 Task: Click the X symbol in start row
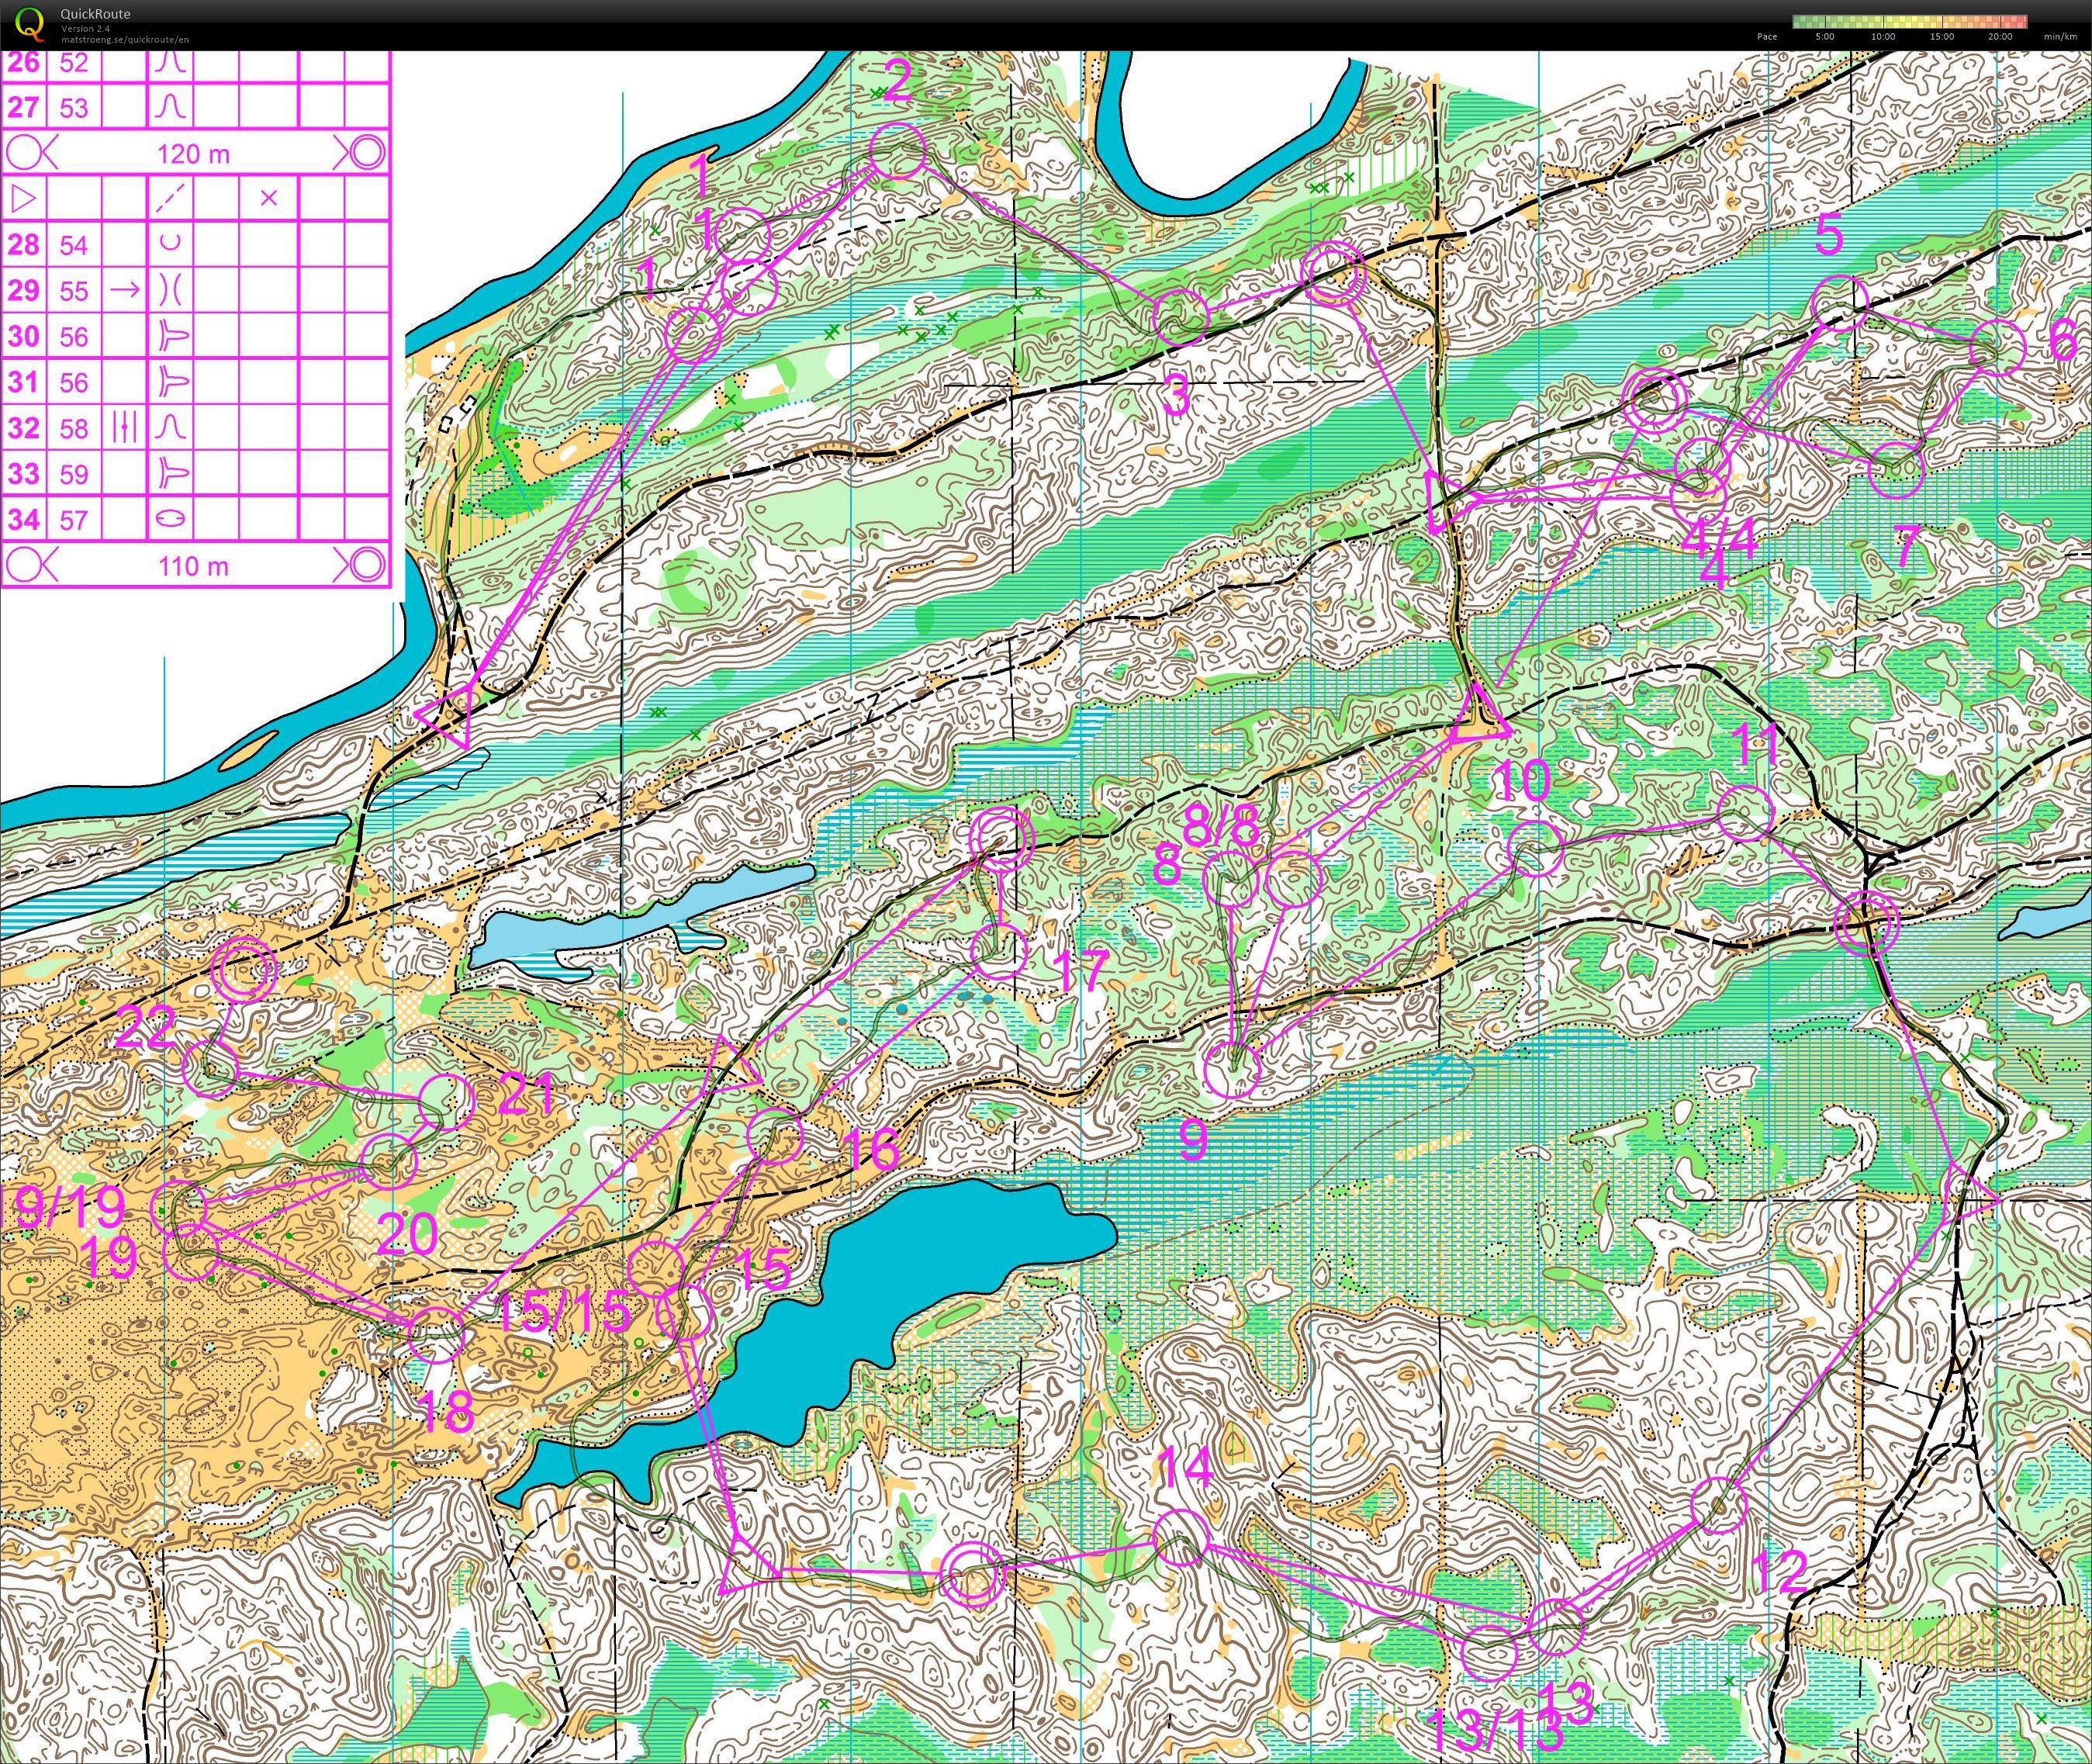pos(268,198)
